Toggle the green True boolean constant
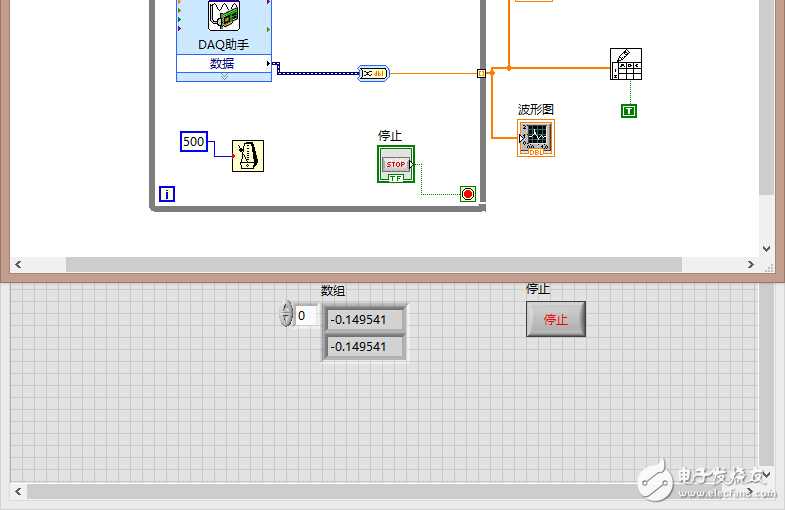The width and height of the screenshot is (785, 510). pyautogui.click(x=629, y=111)
